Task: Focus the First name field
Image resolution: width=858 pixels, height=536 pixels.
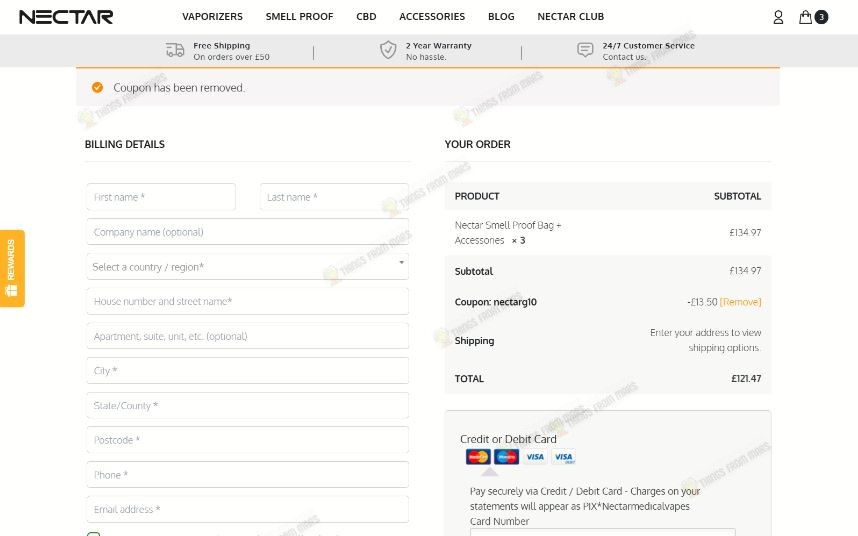Action: (x=161, y=197)
